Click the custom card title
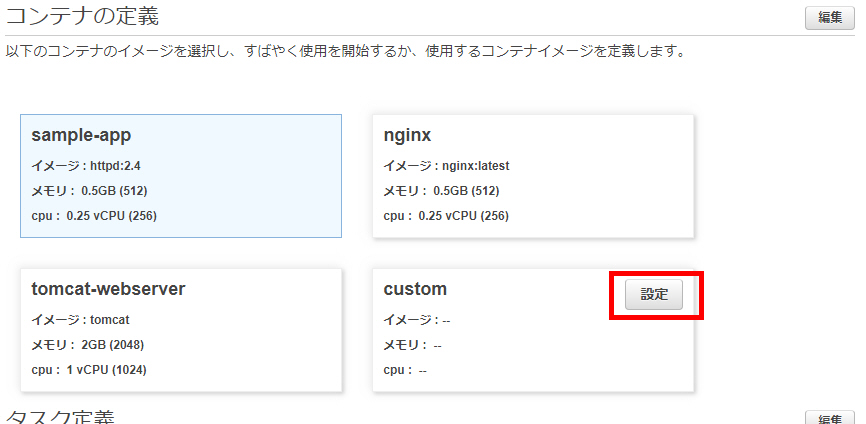866x424 pixels. pos(415,289)
